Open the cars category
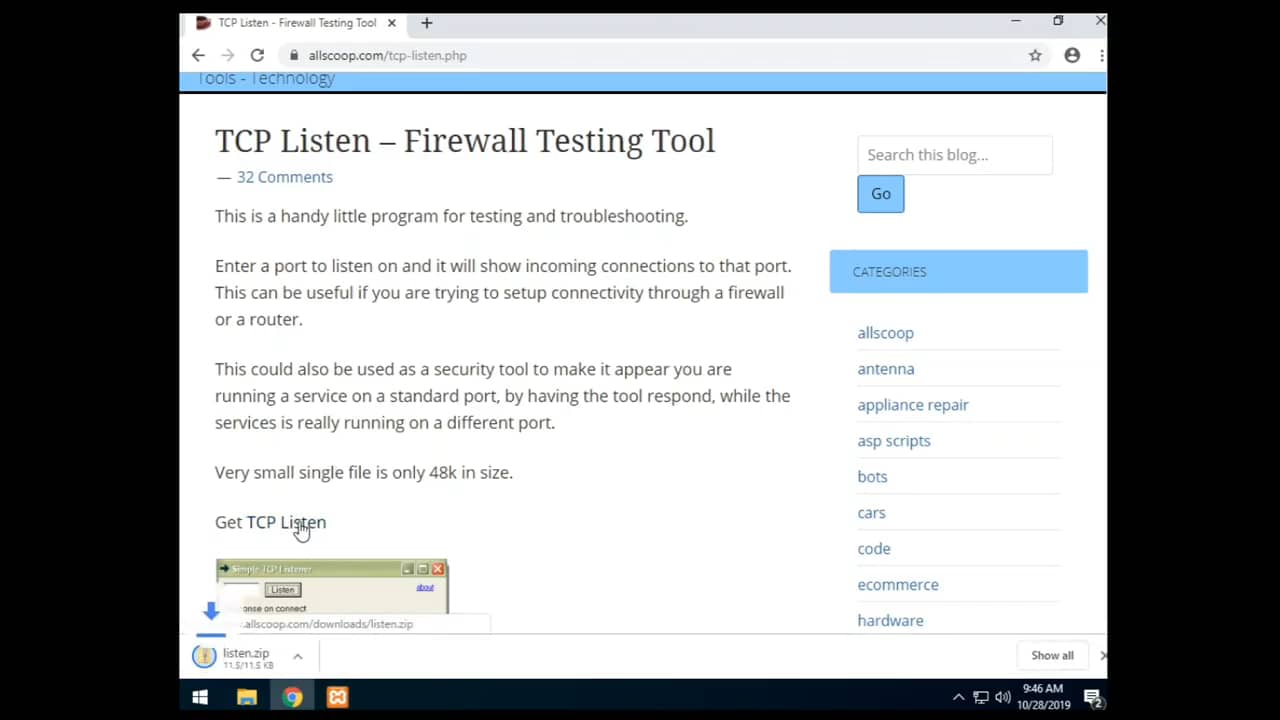Image resolution: width=1280 pixels, height=720 pixels. pyautogui.click(x=871, y=513)
